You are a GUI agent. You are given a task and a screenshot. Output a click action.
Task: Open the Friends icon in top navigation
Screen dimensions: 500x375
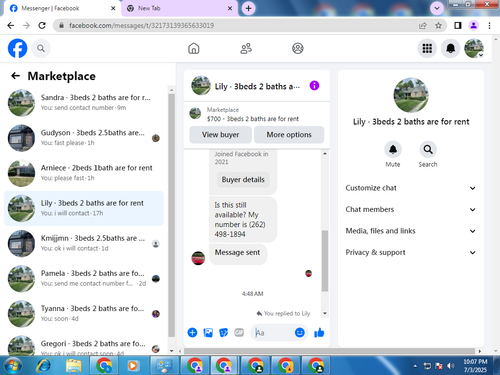tap(246, 49)
